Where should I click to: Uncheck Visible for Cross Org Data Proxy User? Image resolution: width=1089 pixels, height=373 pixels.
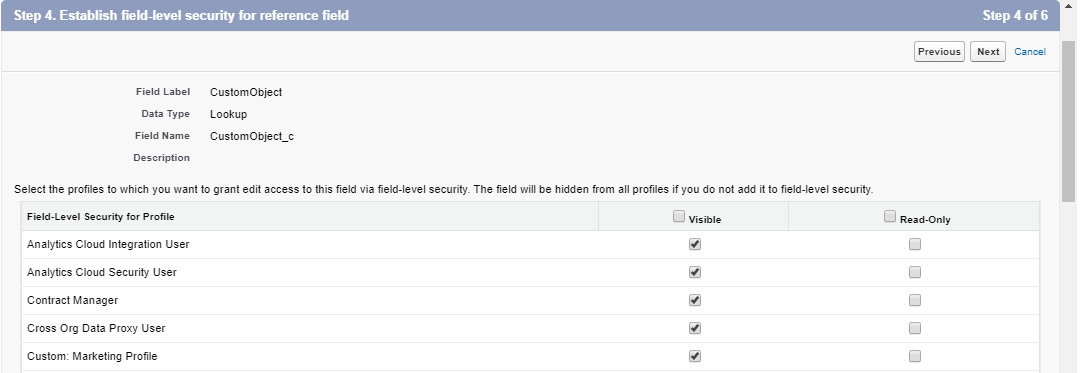click(695, 328)
